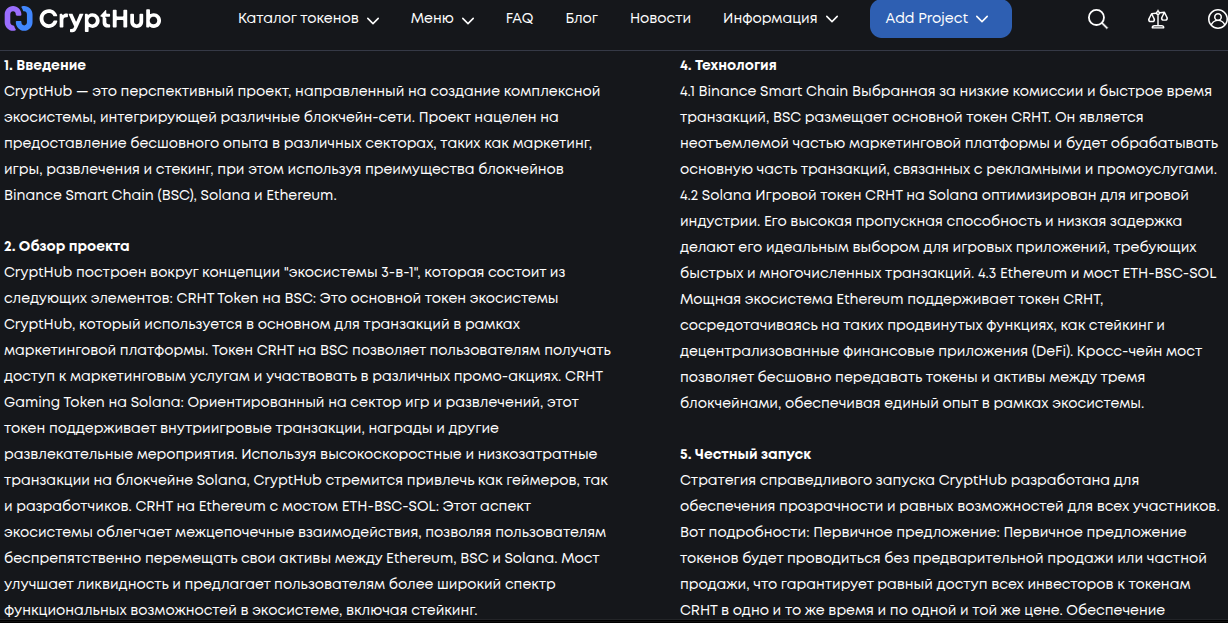
Task: Open the CryptHub logo home link
Action: click(x=83, y=19)
